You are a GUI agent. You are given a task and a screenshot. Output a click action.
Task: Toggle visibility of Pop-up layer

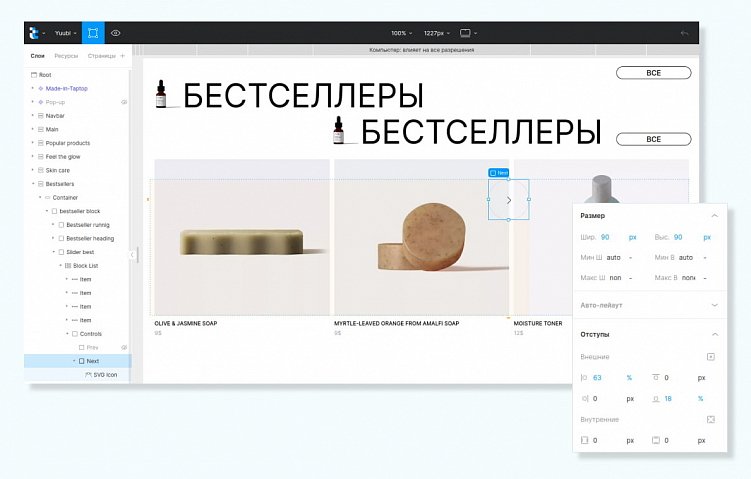point(124,102)
